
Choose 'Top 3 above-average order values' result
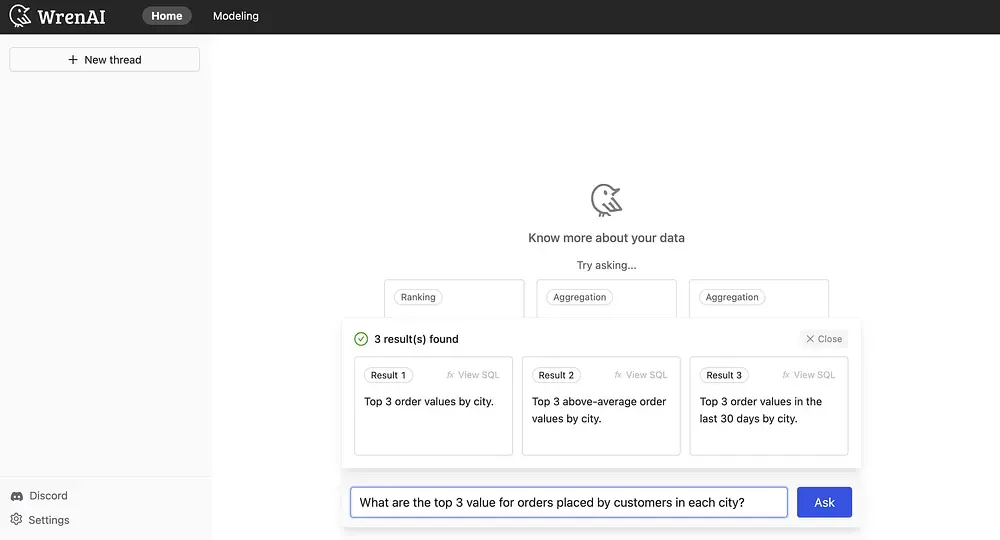[x=600, y=410]
